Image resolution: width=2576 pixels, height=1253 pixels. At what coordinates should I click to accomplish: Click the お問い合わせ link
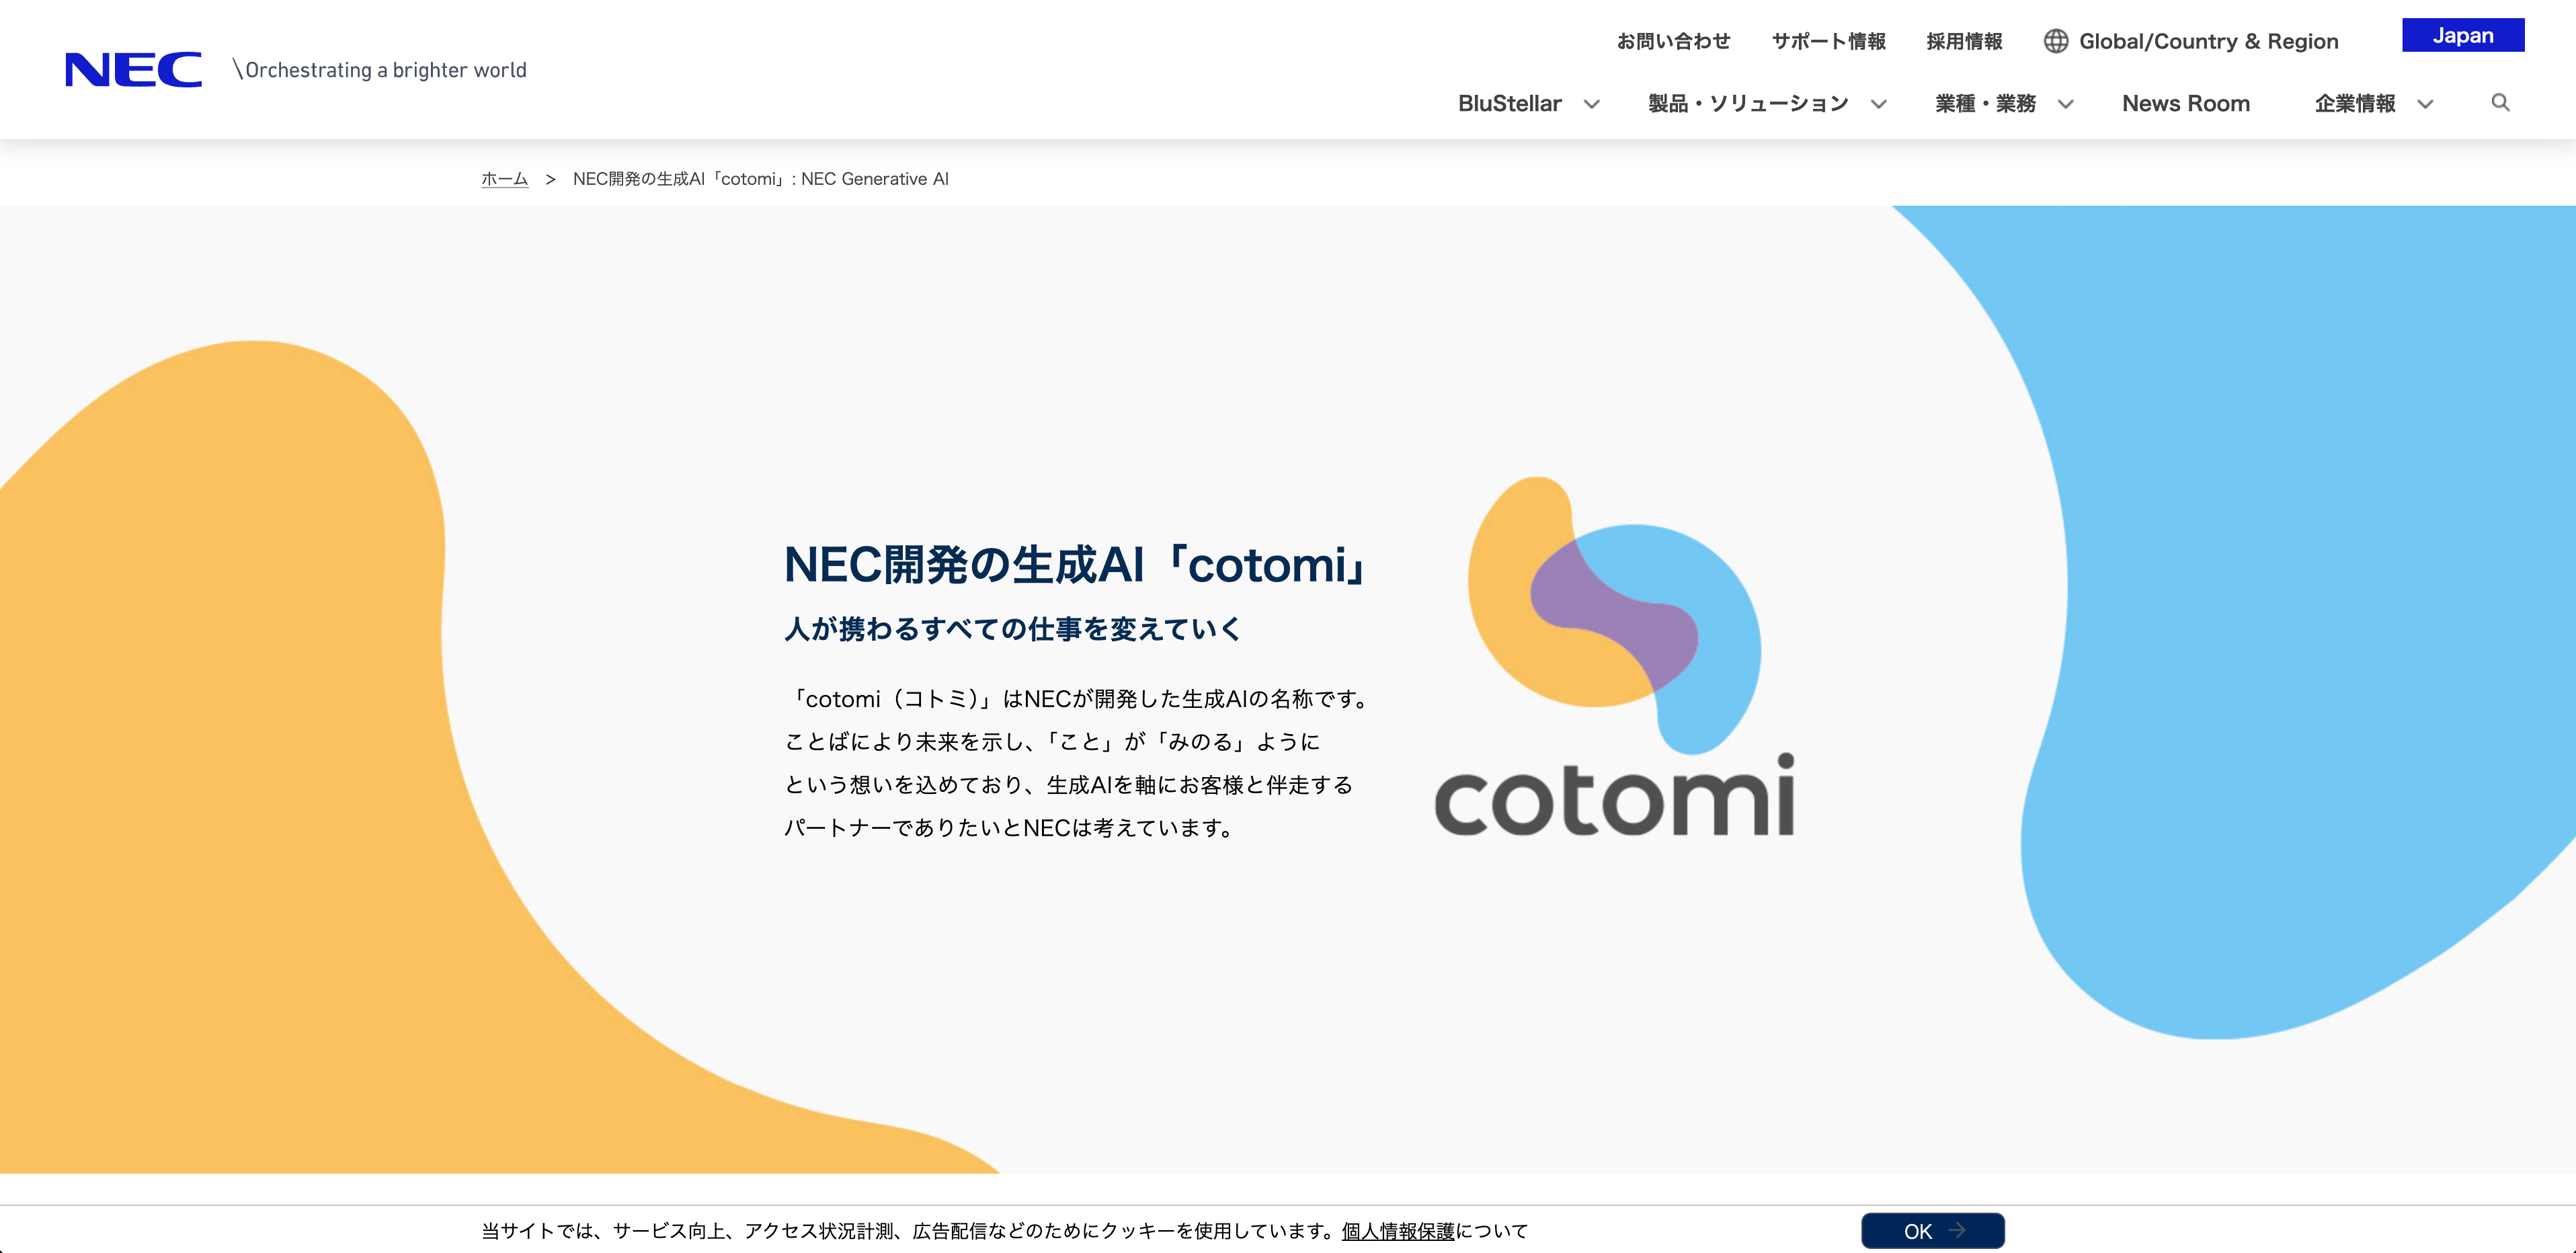(x=1673, y=41)
